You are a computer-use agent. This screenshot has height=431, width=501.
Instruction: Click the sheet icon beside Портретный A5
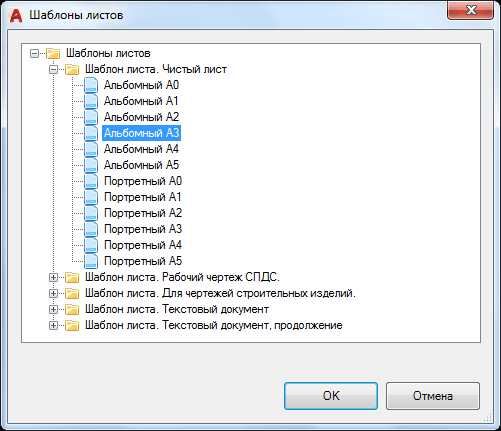pyautogui.click(x=91, y=261)
